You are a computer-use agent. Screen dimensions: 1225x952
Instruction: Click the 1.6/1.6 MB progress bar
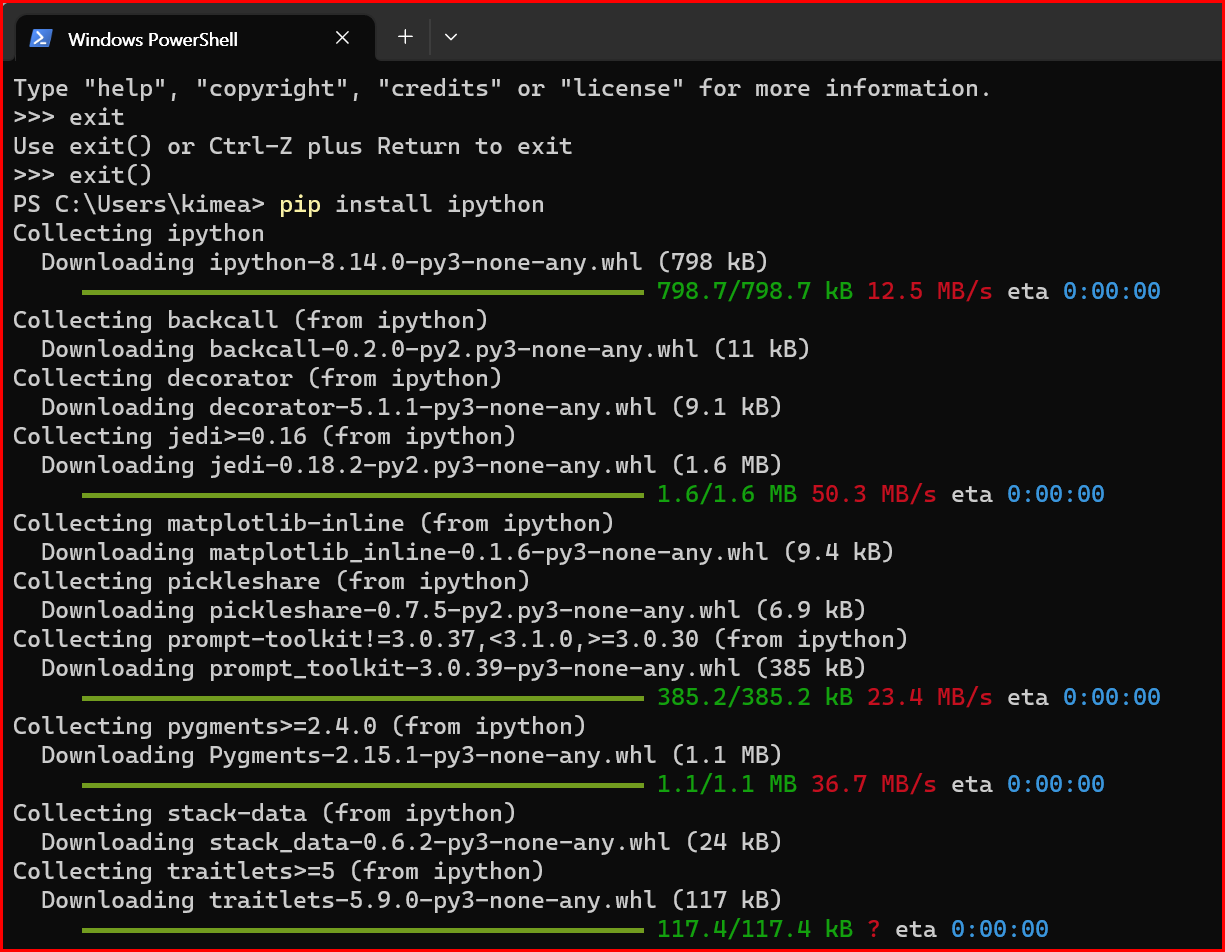tap(363, 495)
